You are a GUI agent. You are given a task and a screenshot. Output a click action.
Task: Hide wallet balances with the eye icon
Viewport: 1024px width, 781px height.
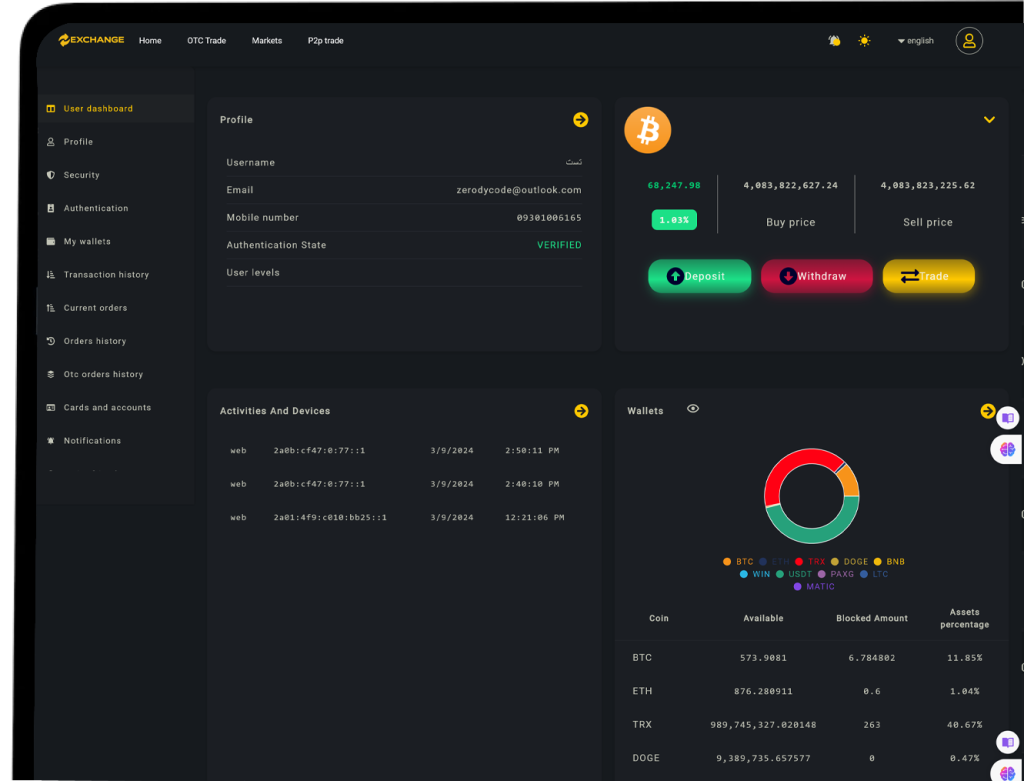coord(693,409)
